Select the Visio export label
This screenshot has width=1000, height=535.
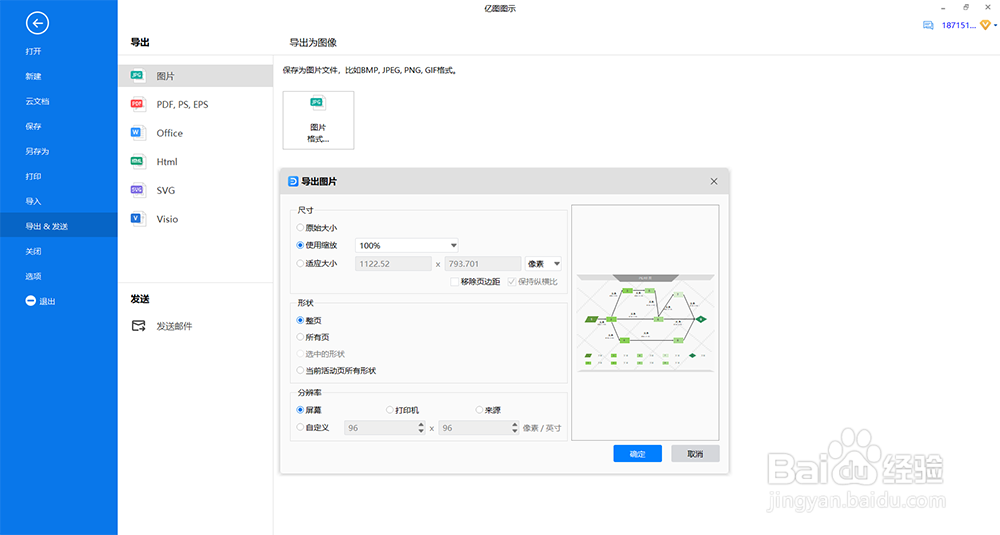click(167, 219)
